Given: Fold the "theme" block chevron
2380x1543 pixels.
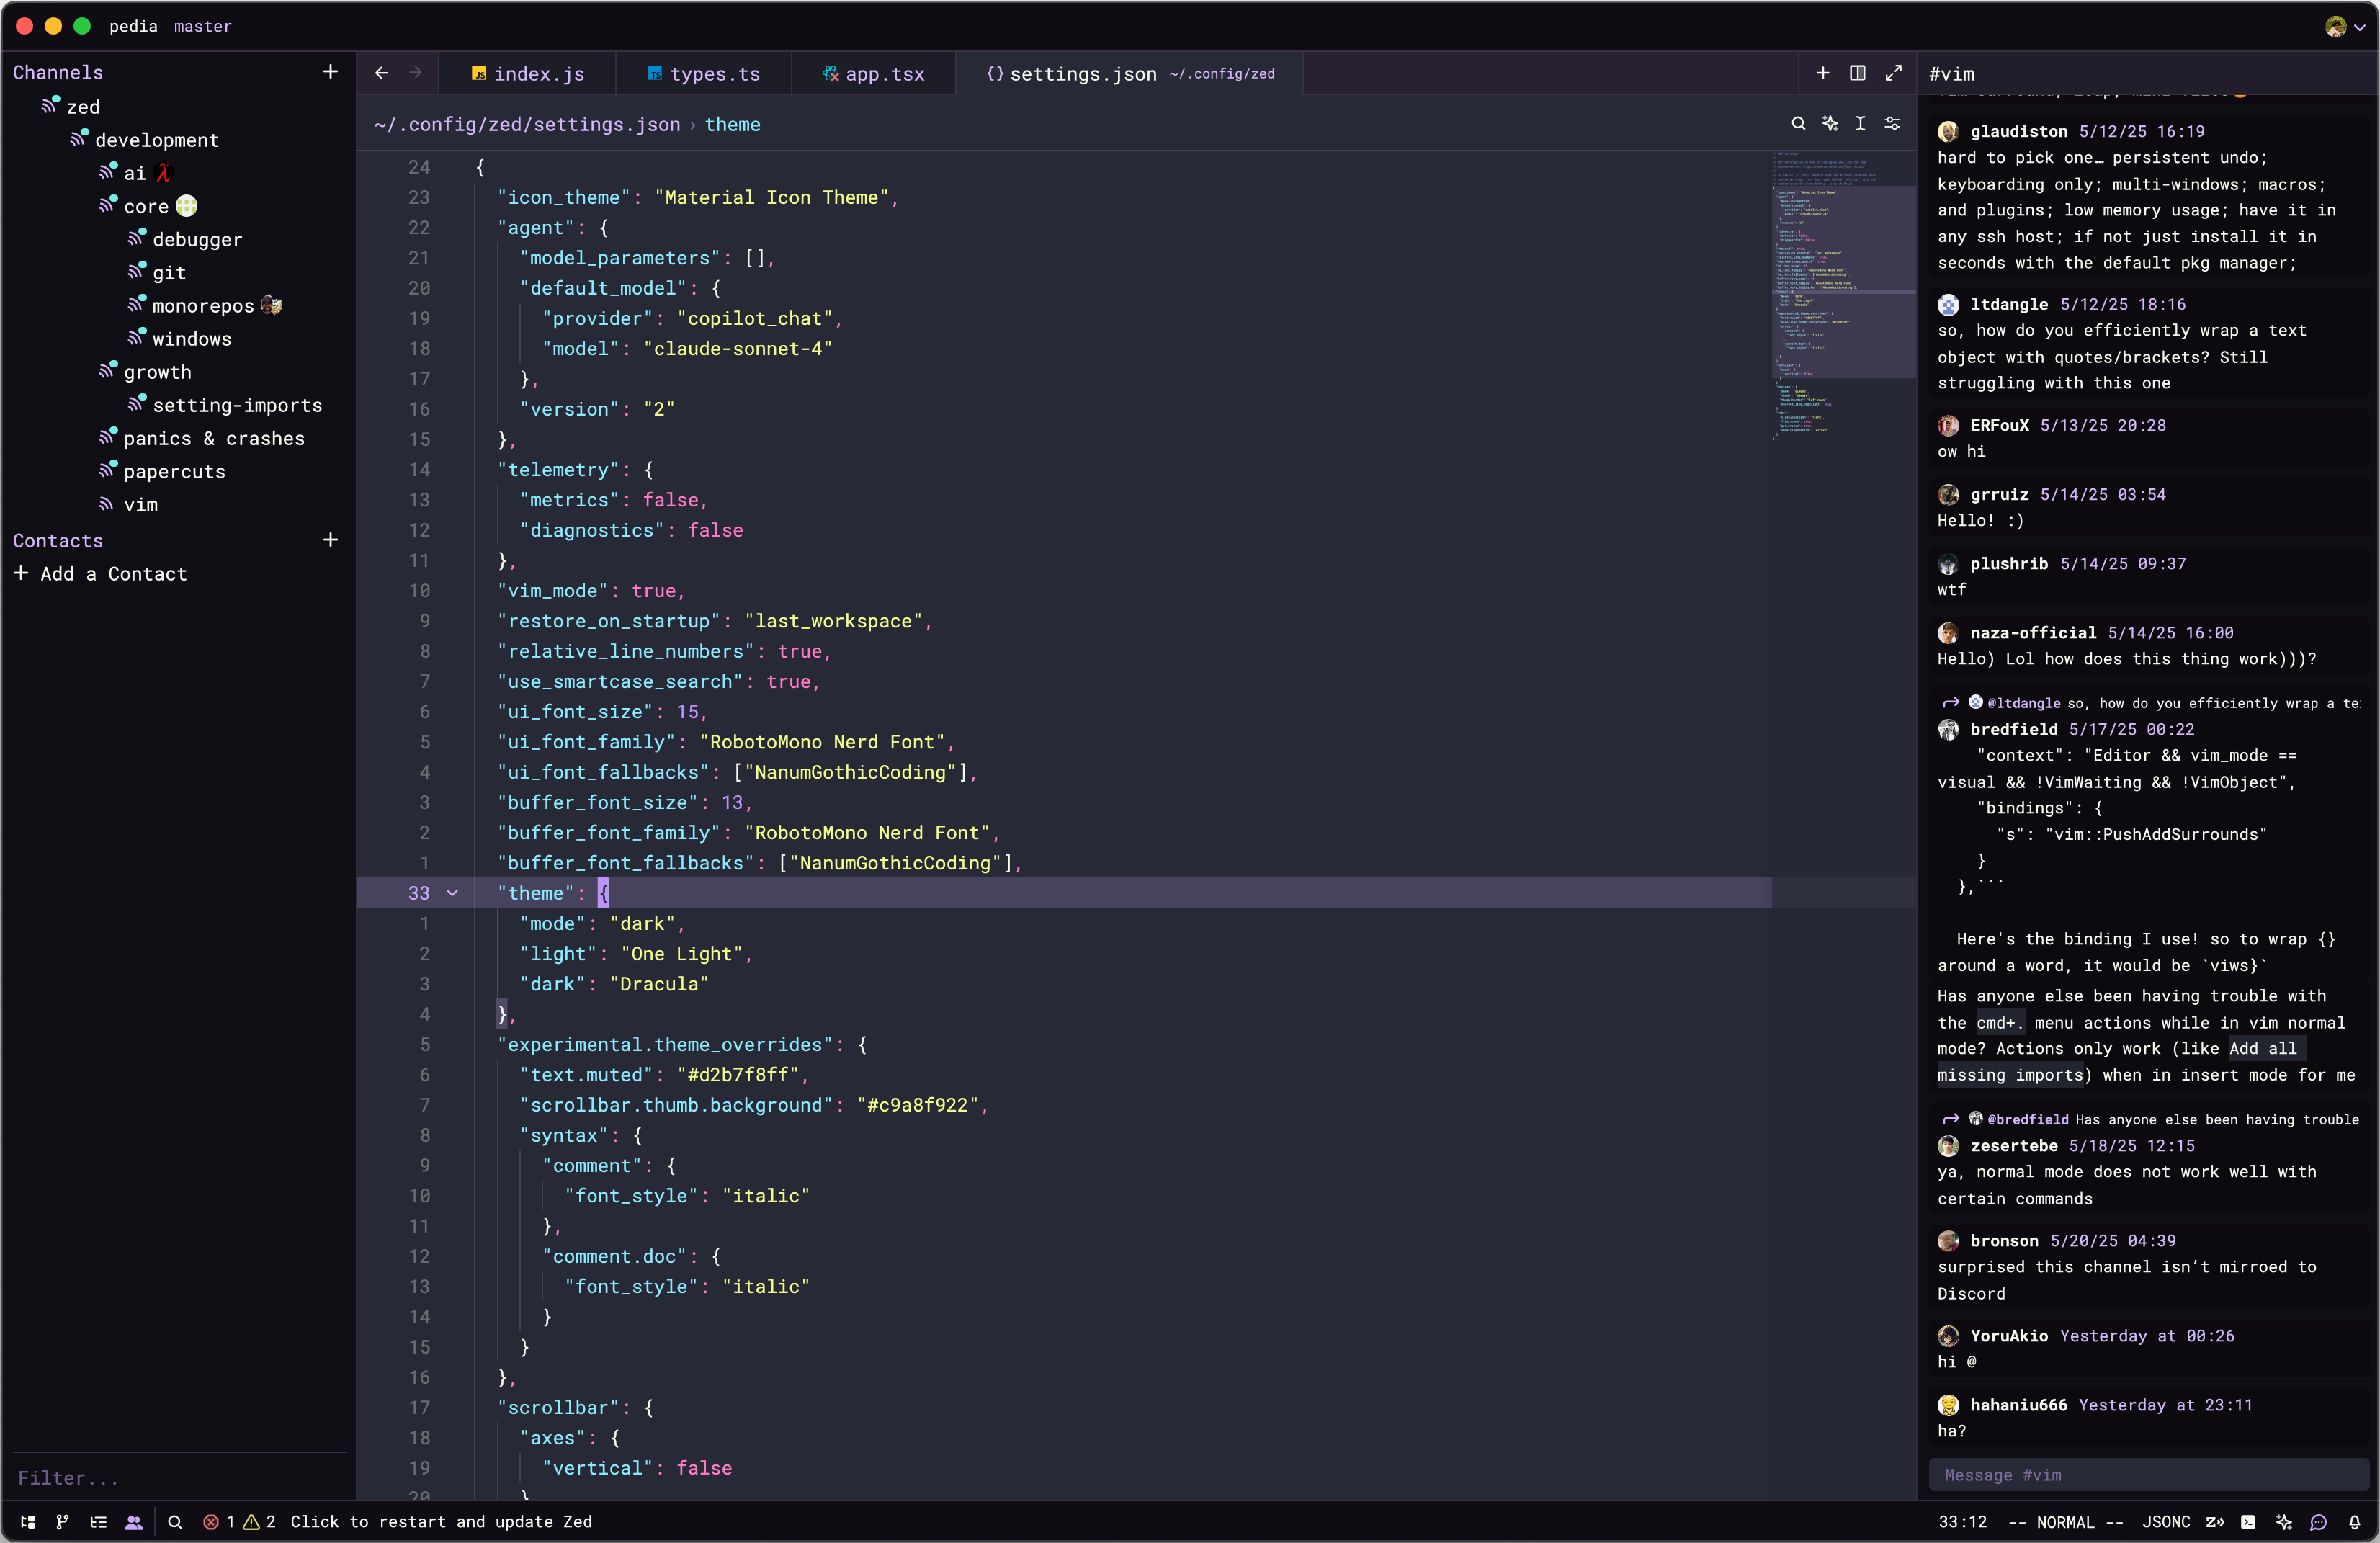Looking at the screenshot, I should pyautogui.click(x=452, y=893).
